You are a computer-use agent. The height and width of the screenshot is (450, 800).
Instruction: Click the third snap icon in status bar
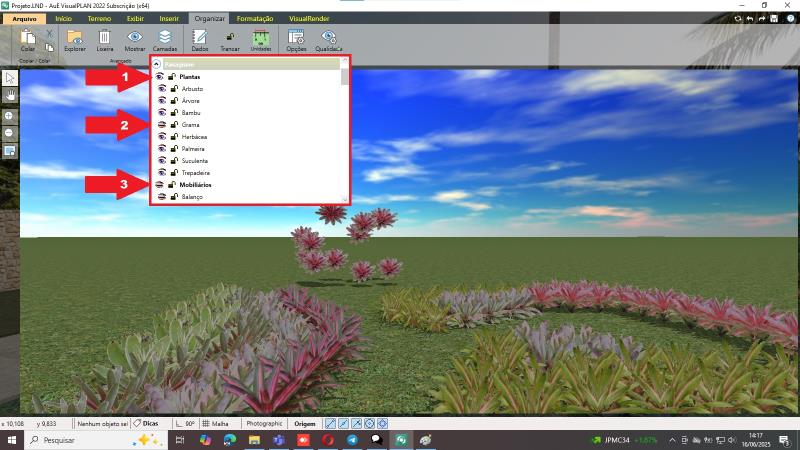click(357, 423)
